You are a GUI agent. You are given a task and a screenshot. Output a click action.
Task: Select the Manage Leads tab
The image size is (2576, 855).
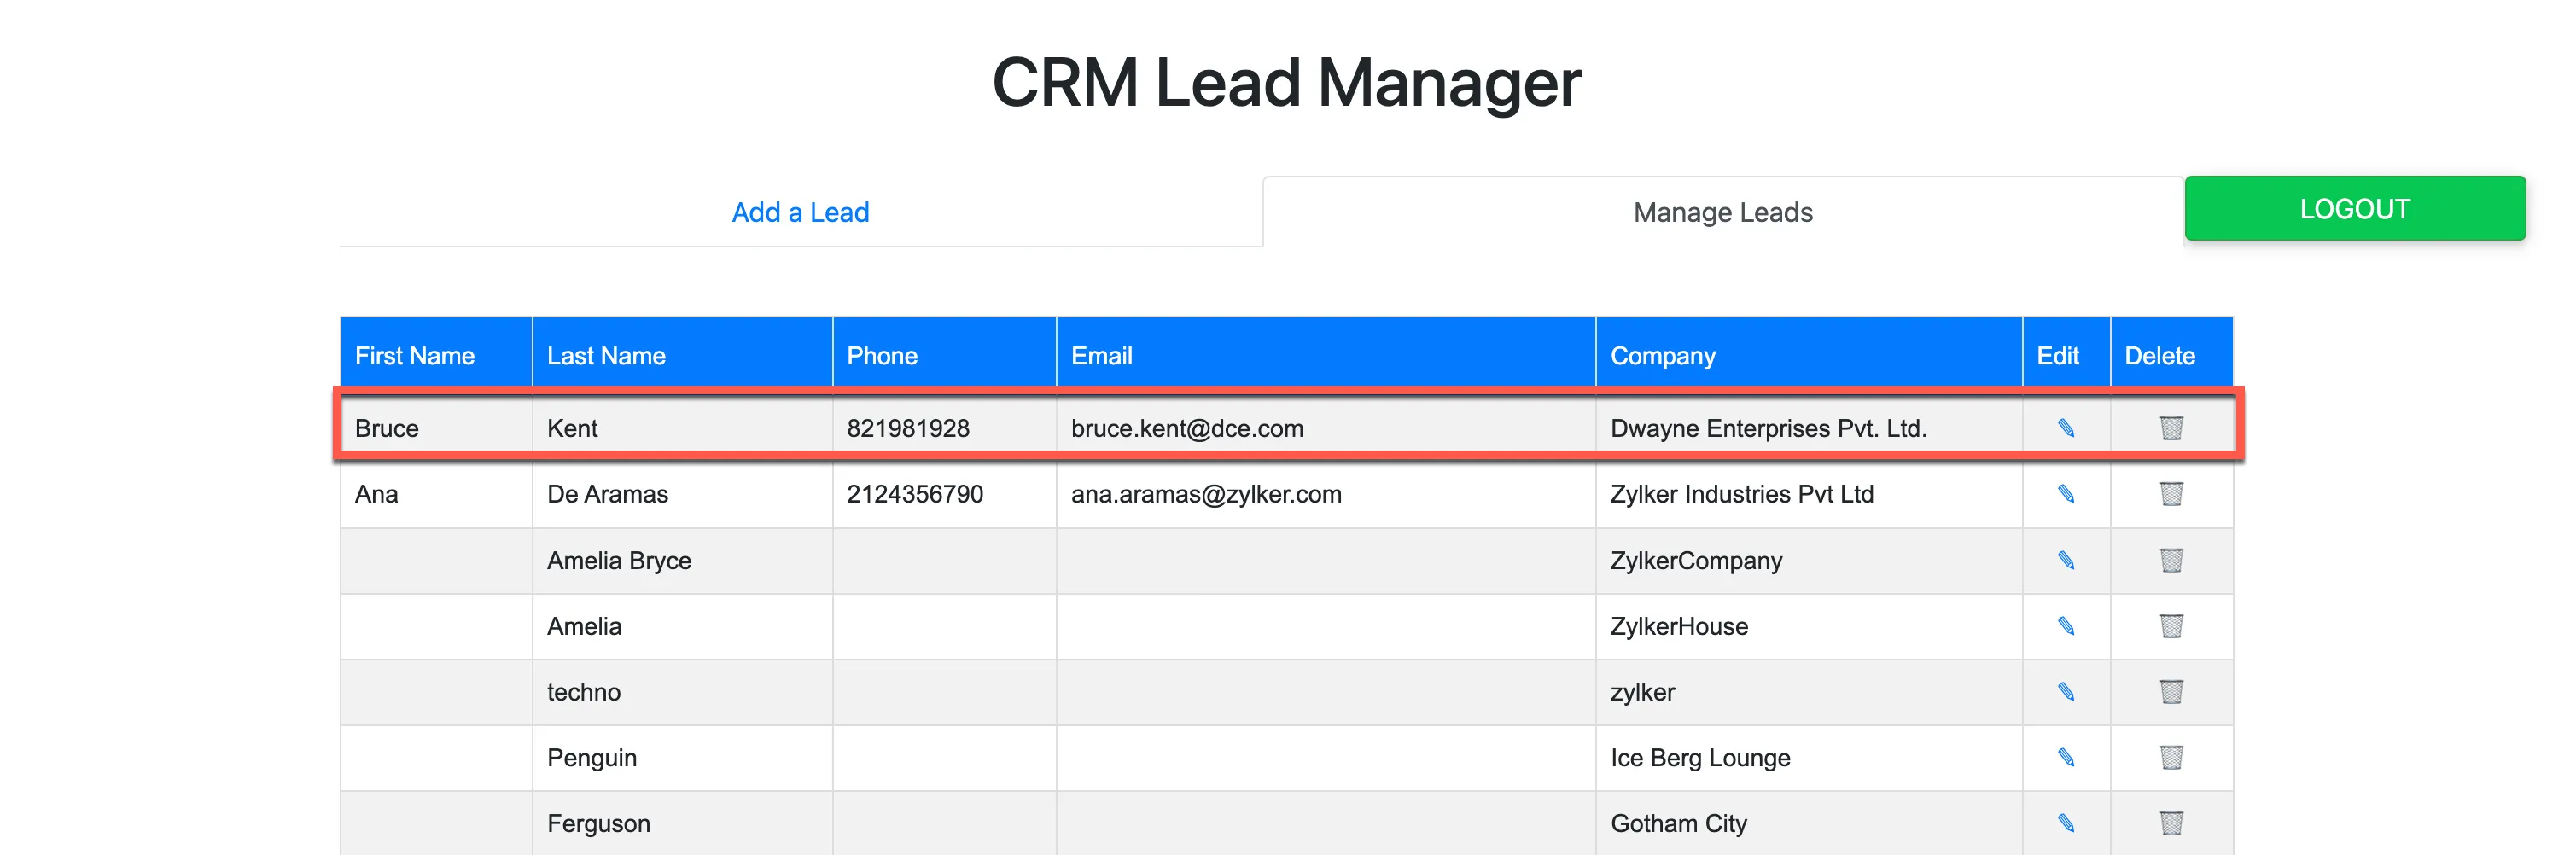[1722, 212]
